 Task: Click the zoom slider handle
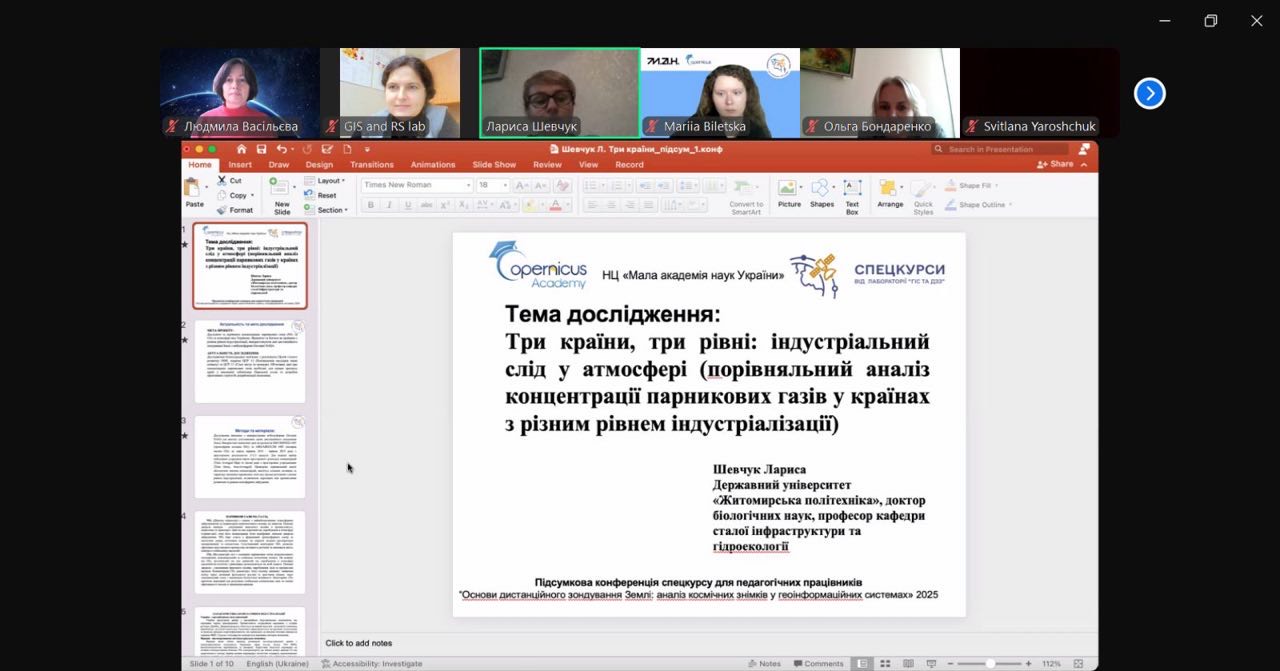click(990, 663)
